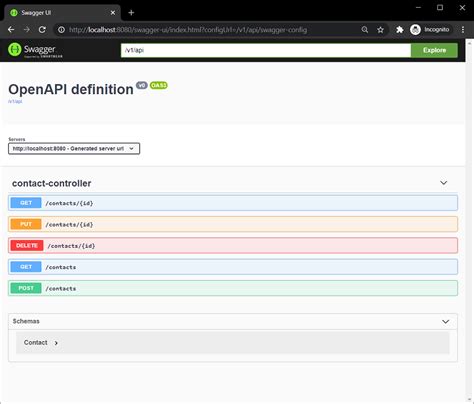Viewport: 474px width, 404px height.
Task: Open the Servers dropdown
Action: (x=74, y=149)
